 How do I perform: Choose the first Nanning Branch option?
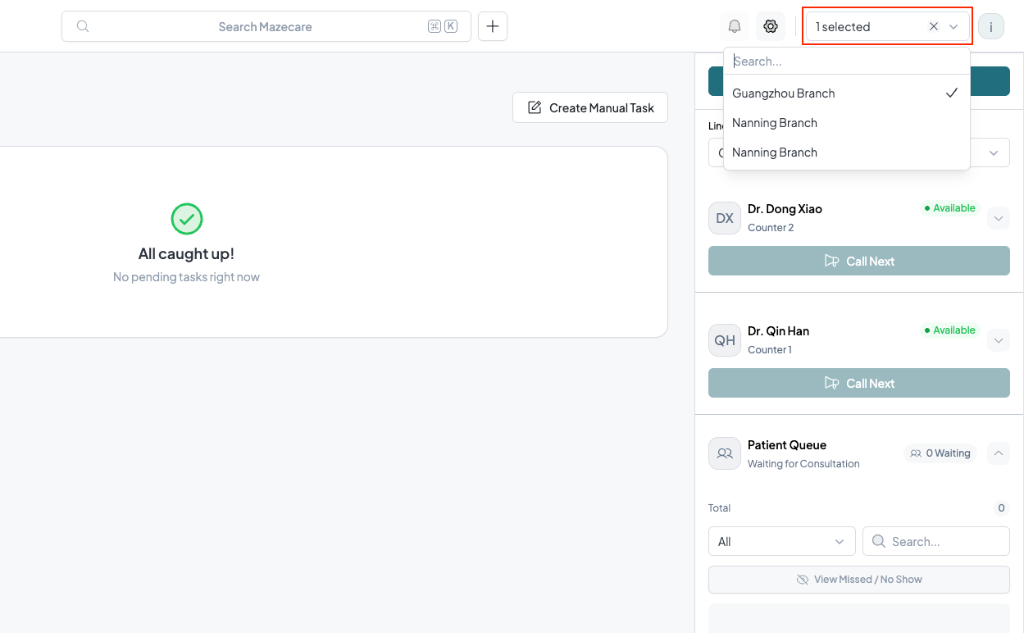click(x=846, y=123)
